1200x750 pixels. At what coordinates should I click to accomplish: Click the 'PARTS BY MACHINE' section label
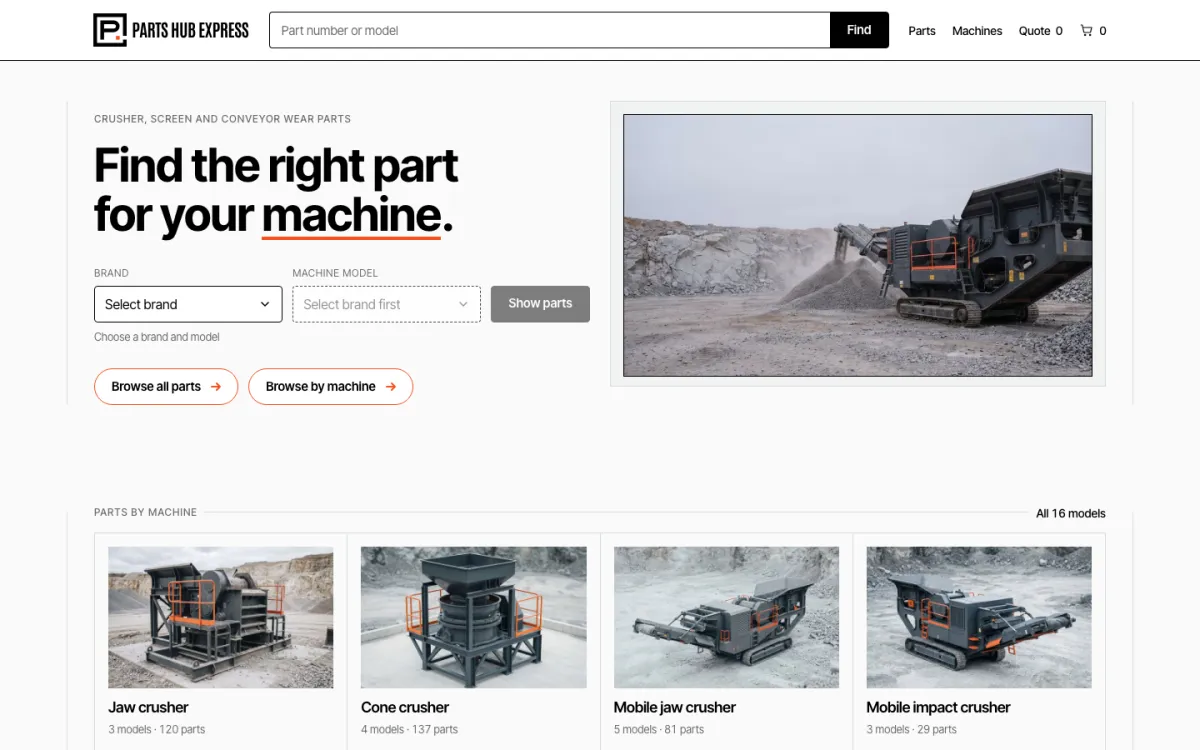[x=146, y=513]
